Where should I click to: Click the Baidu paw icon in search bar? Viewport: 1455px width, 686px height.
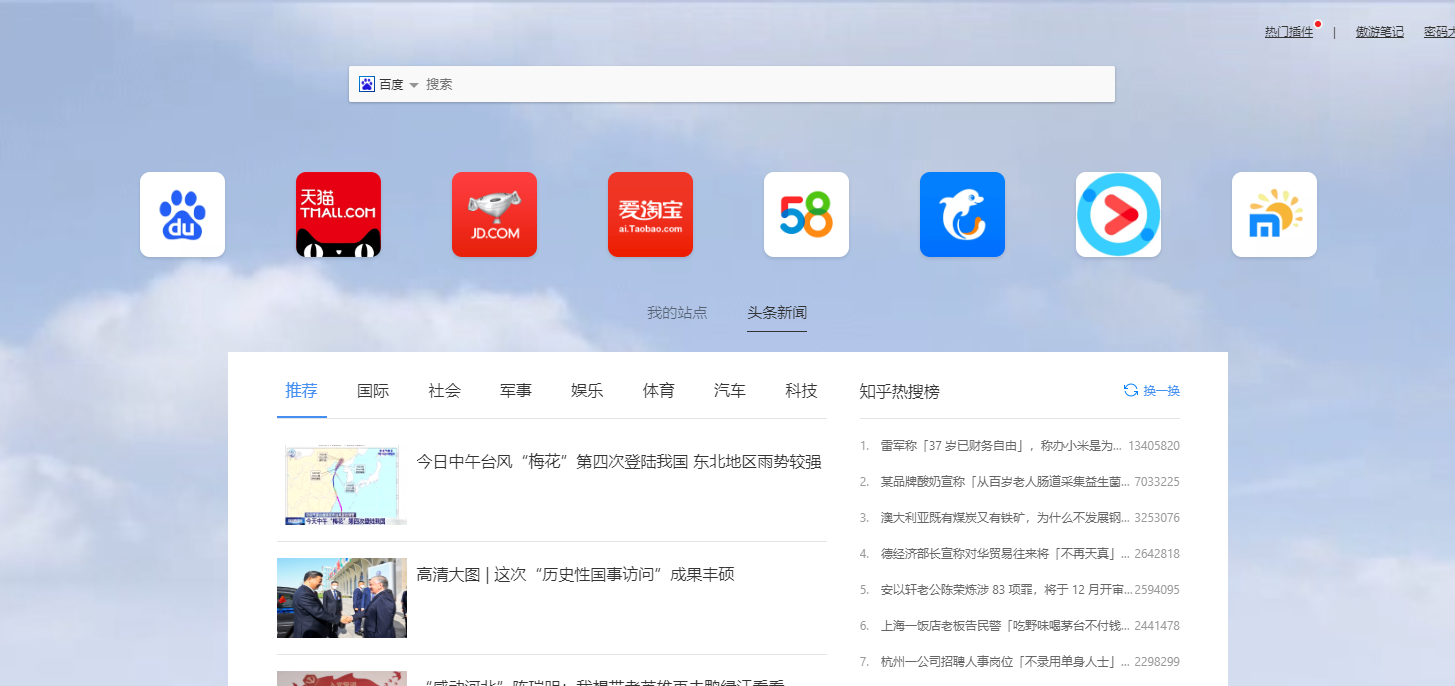click(367, 84)
